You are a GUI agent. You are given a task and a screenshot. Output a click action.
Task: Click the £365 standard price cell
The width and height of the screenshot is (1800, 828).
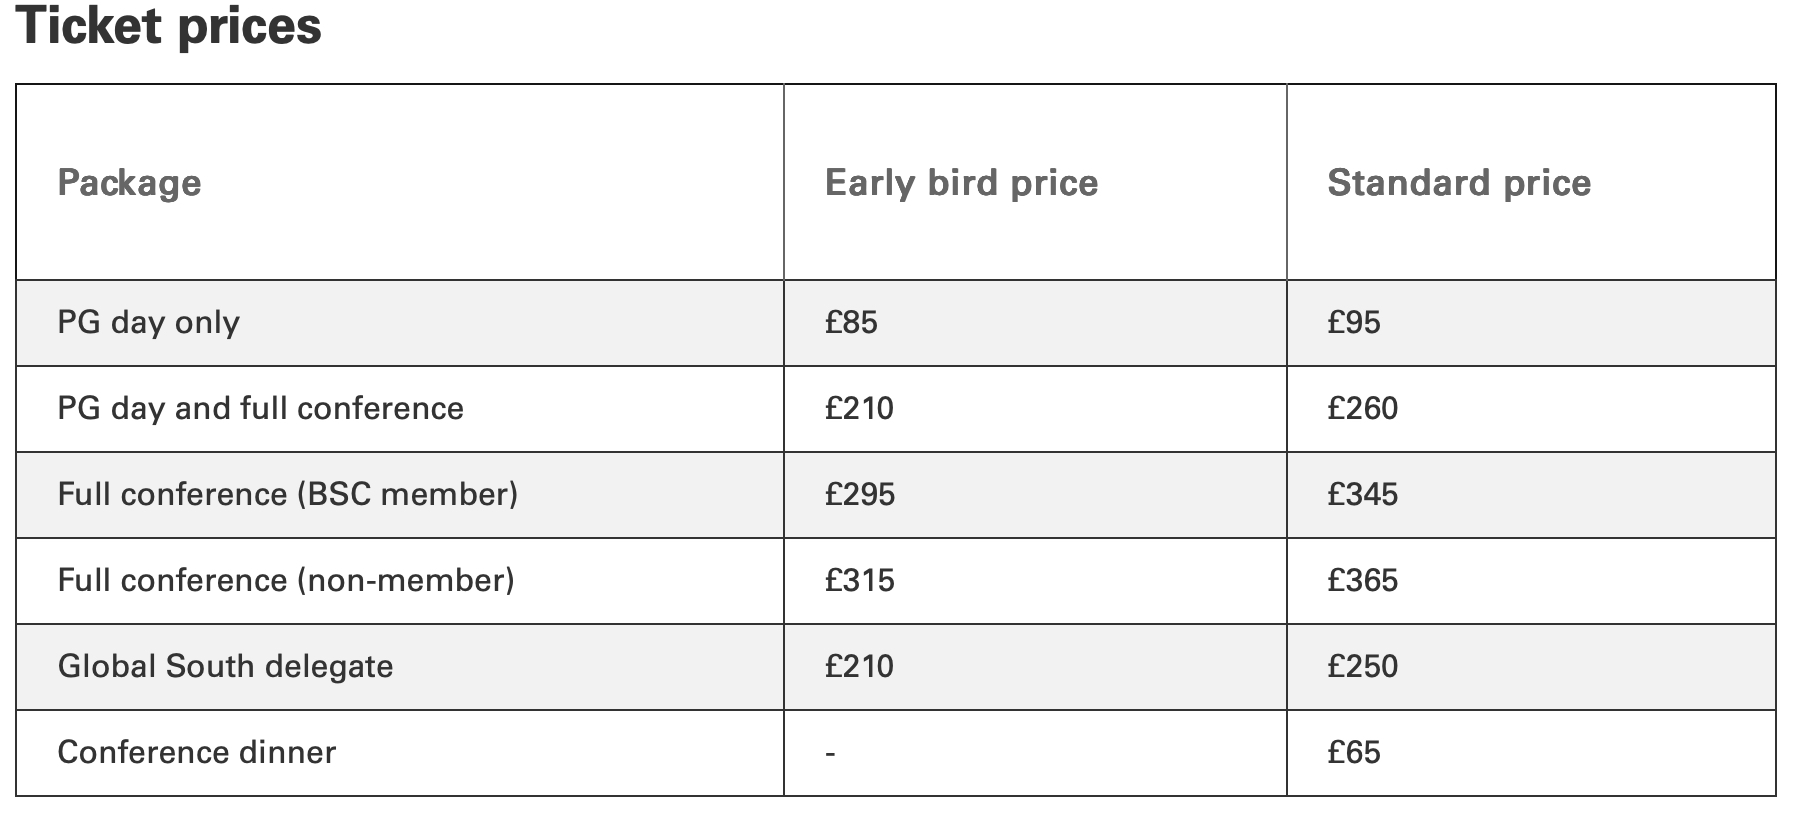[x=1362, y=581]
